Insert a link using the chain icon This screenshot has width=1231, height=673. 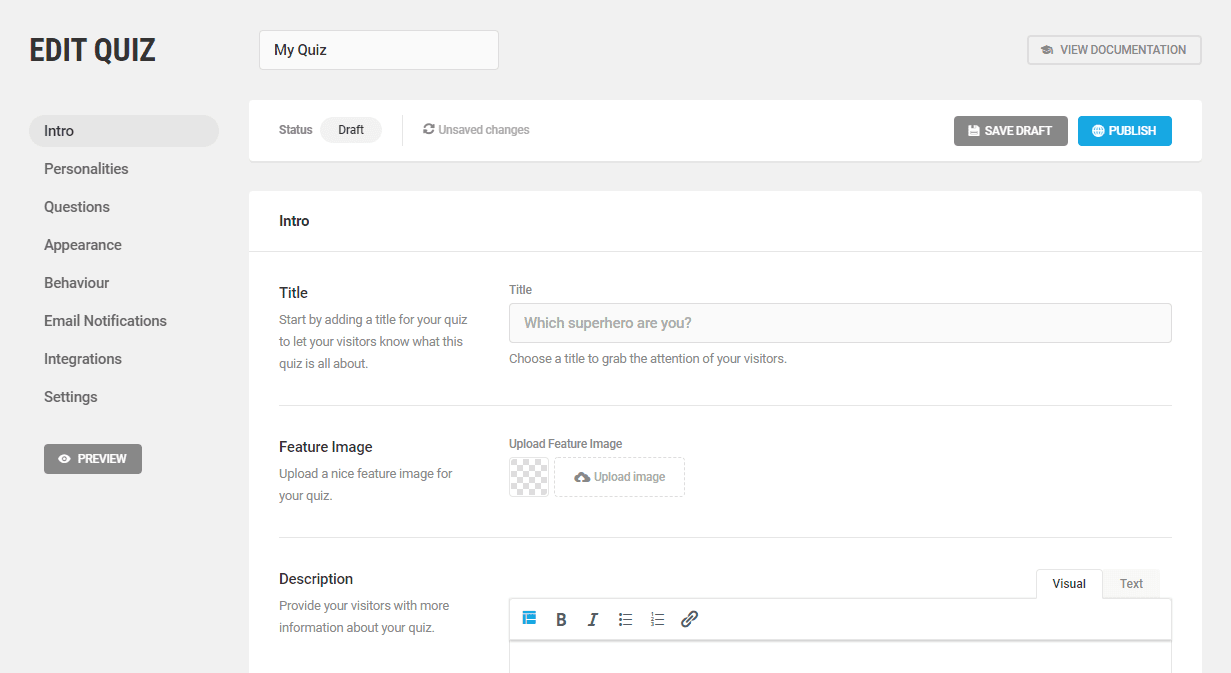[689, 619]
